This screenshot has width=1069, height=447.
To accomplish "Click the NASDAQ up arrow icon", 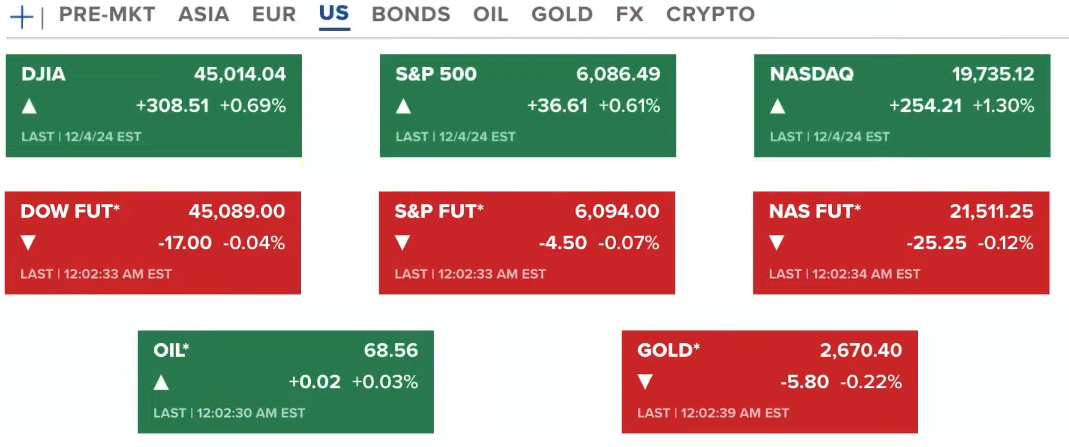I will pos(777,106).
